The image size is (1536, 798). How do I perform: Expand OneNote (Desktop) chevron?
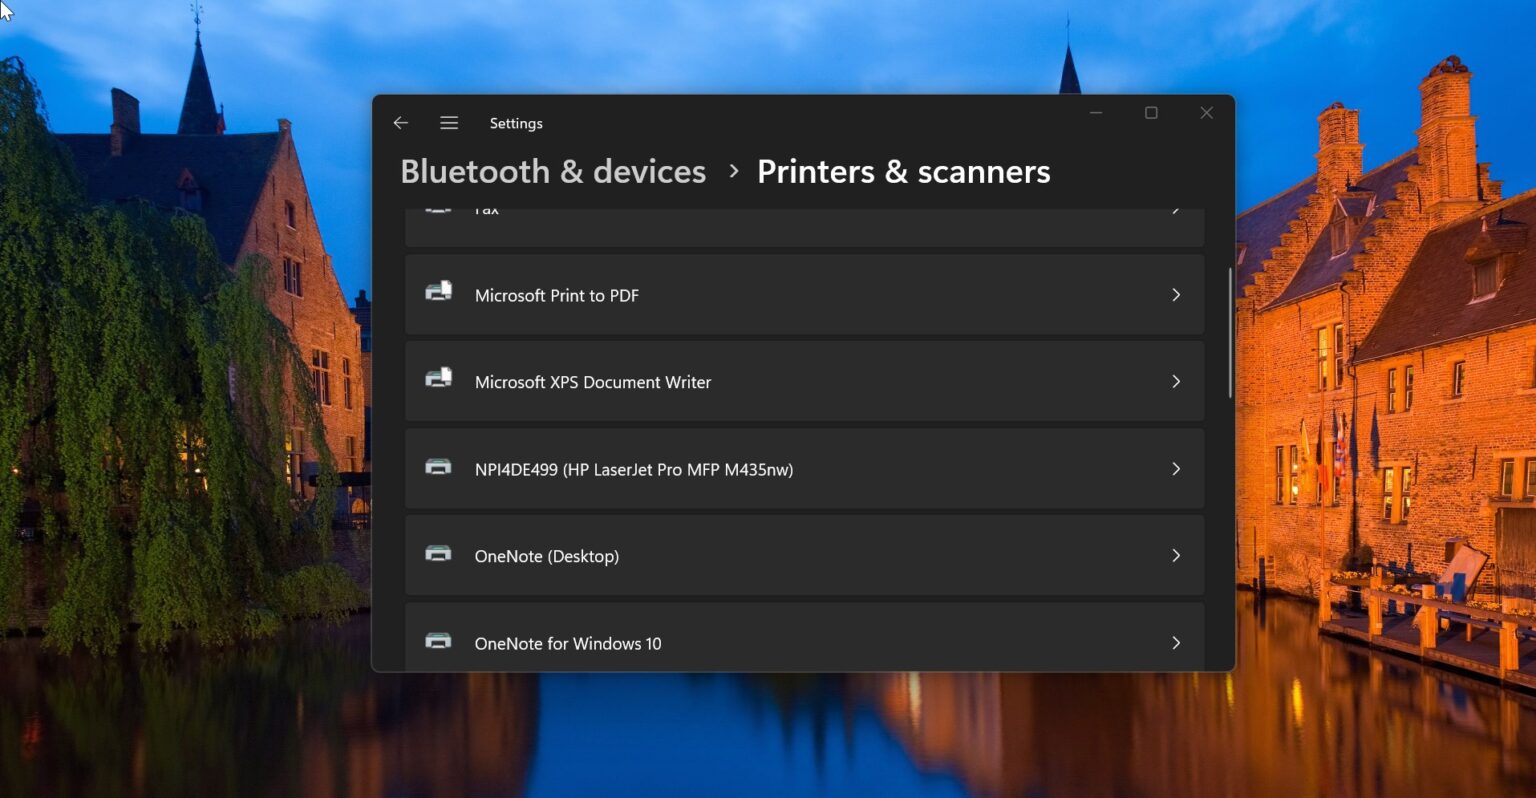tap(1176, 556)
